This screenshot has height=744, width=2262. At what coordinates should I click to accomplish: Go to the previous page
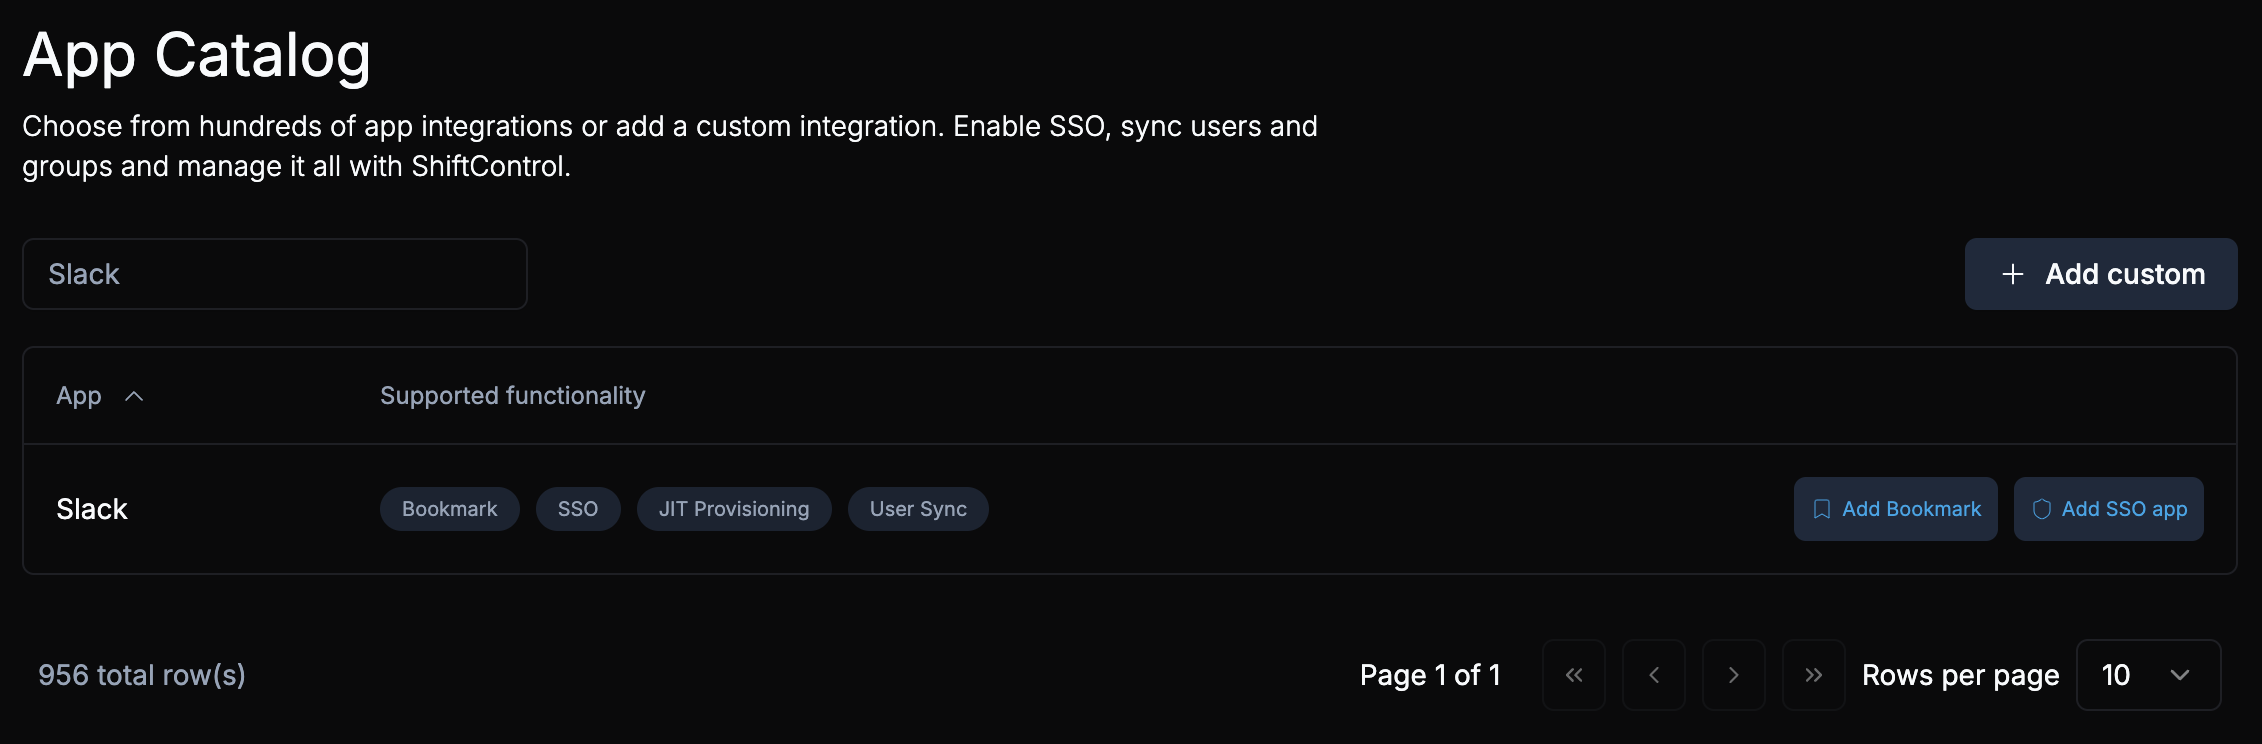(x=1654, y=675)
